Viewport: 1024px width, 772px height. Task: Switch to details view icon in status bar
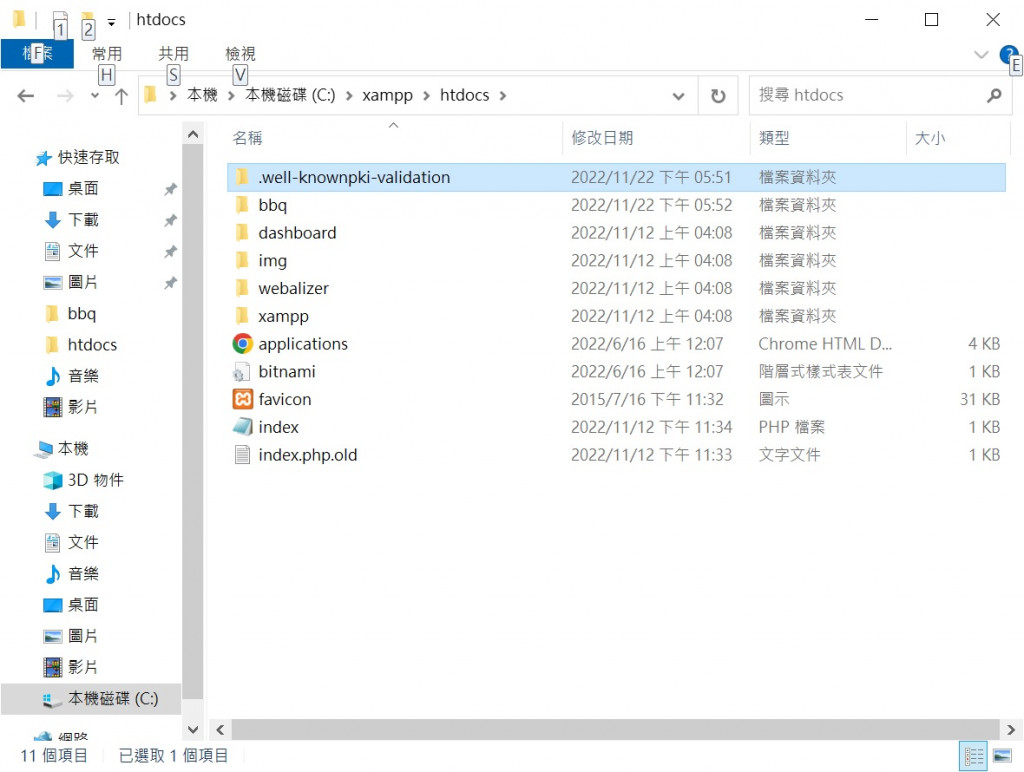[973, 756]
